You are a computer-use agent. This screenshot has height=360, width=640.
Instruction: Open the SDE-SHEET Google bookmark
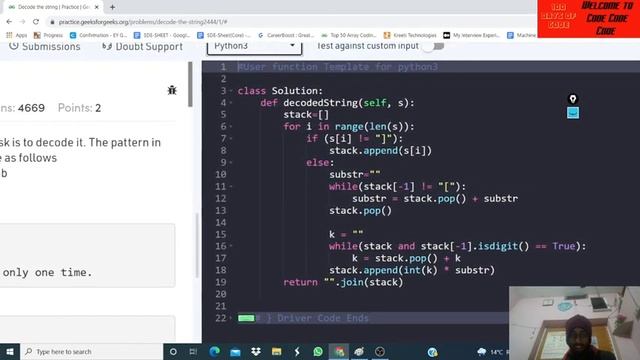coord(162,36)
